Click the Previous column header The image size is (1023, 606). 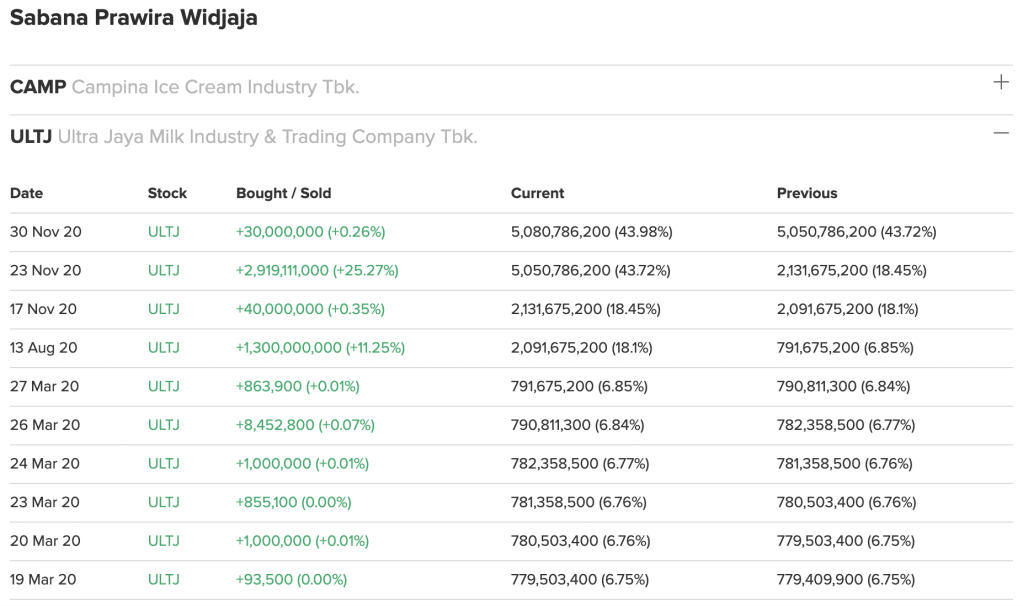pyautogui.click(x=807, y=193)
